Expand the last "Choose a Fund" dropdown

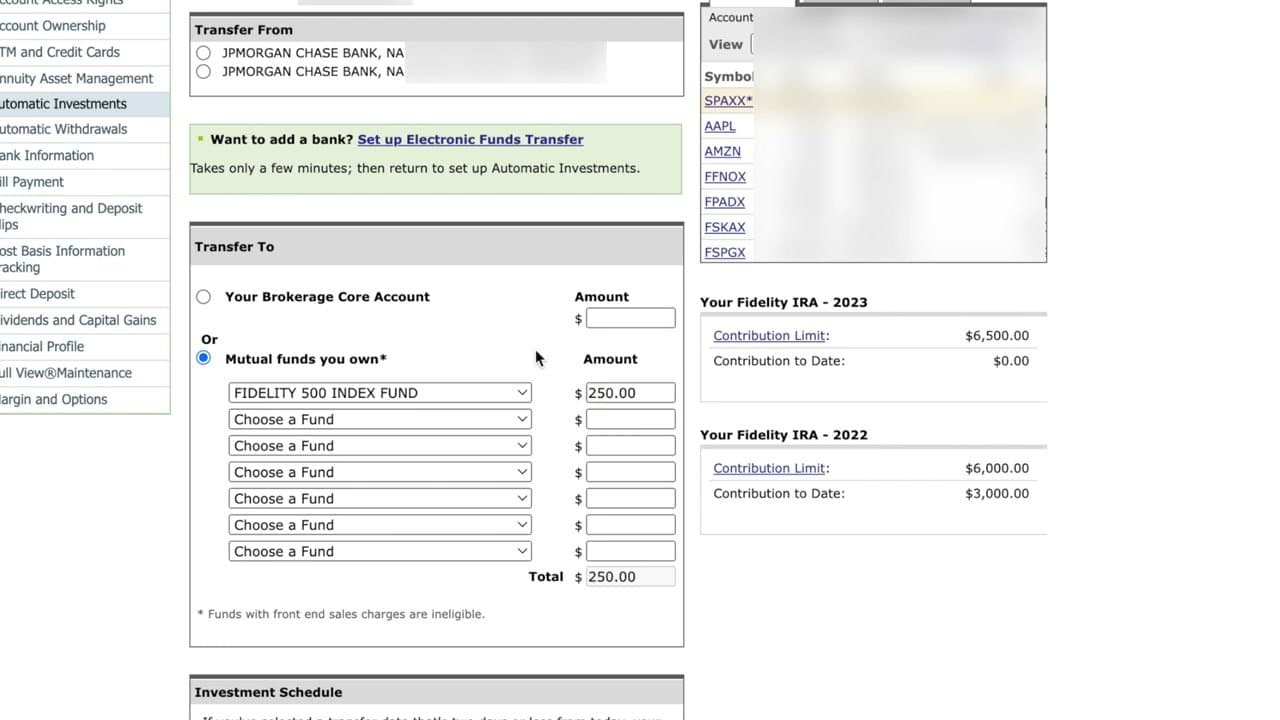pos(380,551)
